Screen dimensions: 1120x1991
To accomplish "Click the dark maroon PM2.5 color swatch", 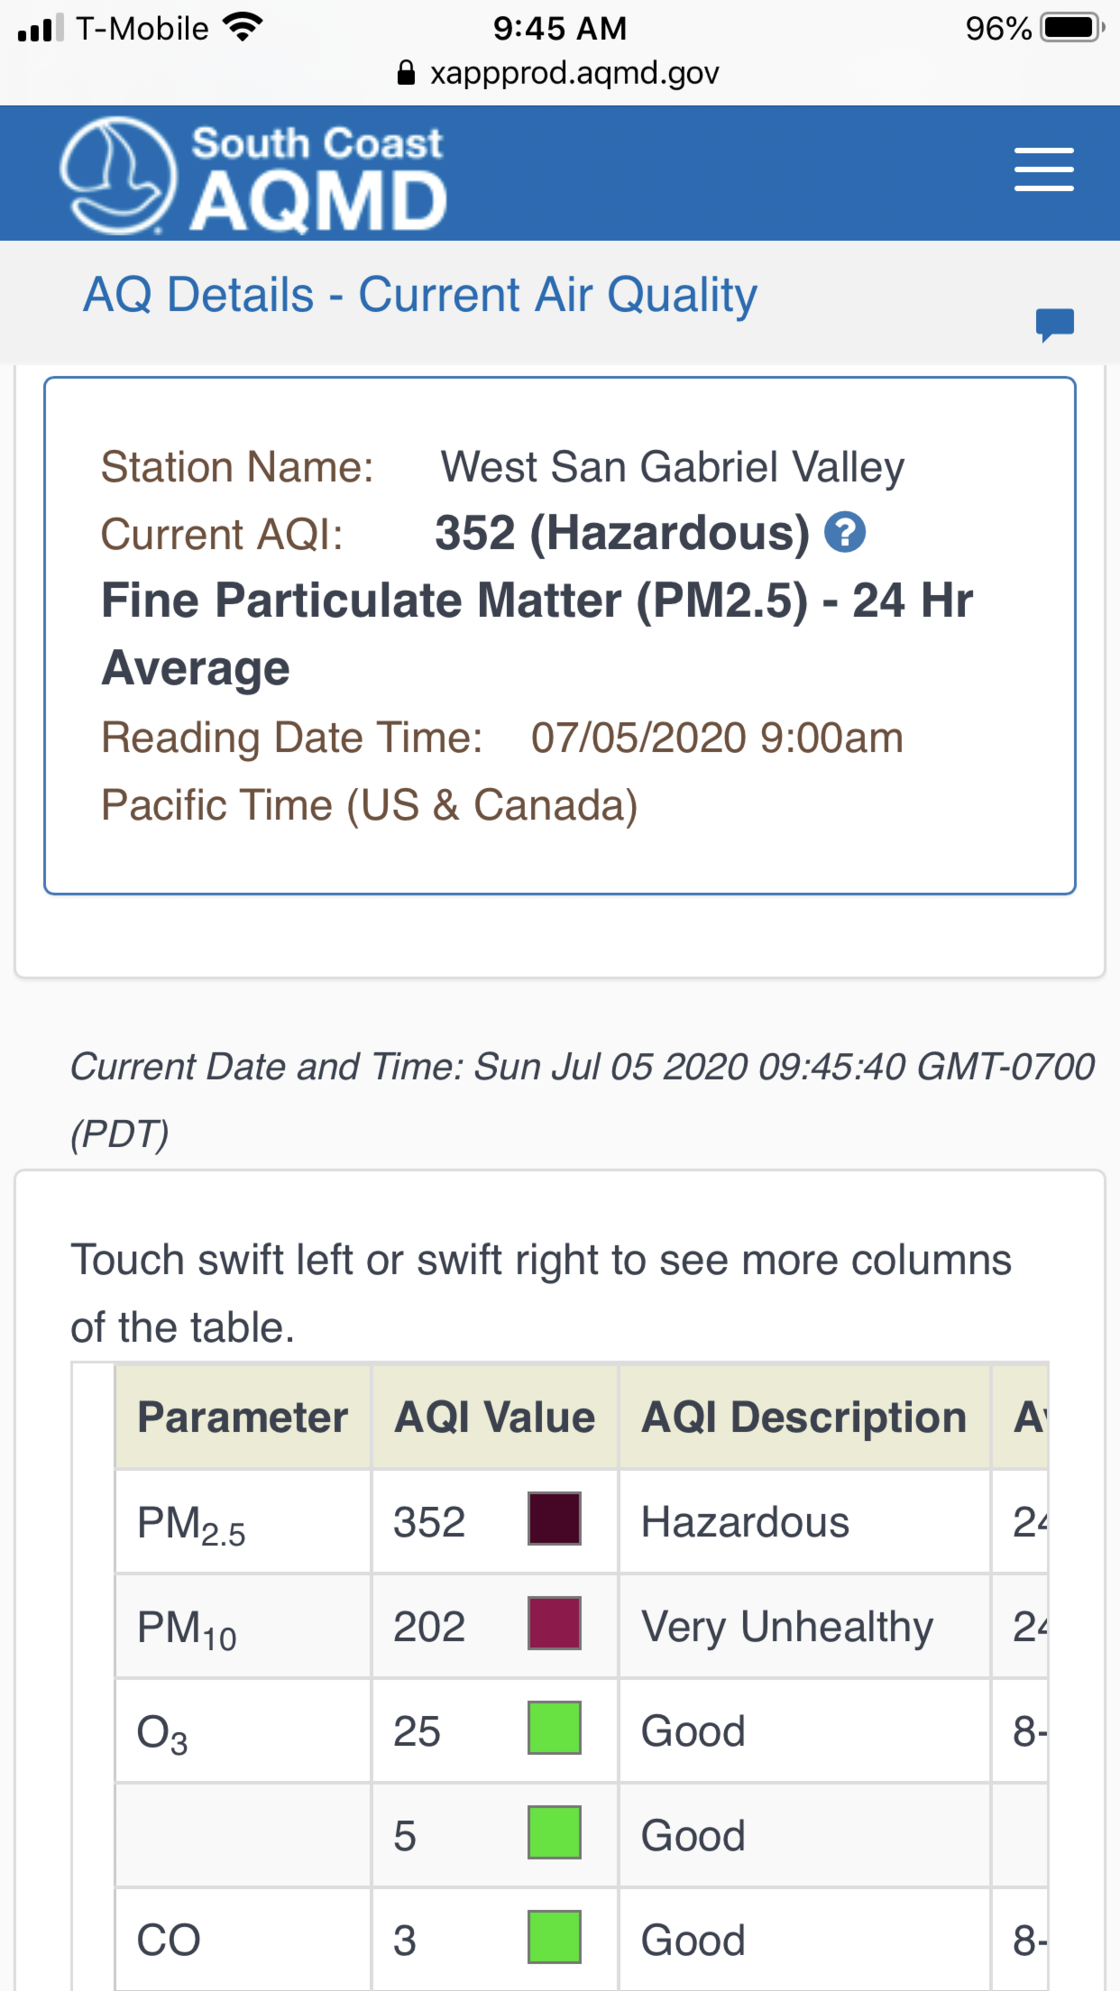I will 554,1519.
